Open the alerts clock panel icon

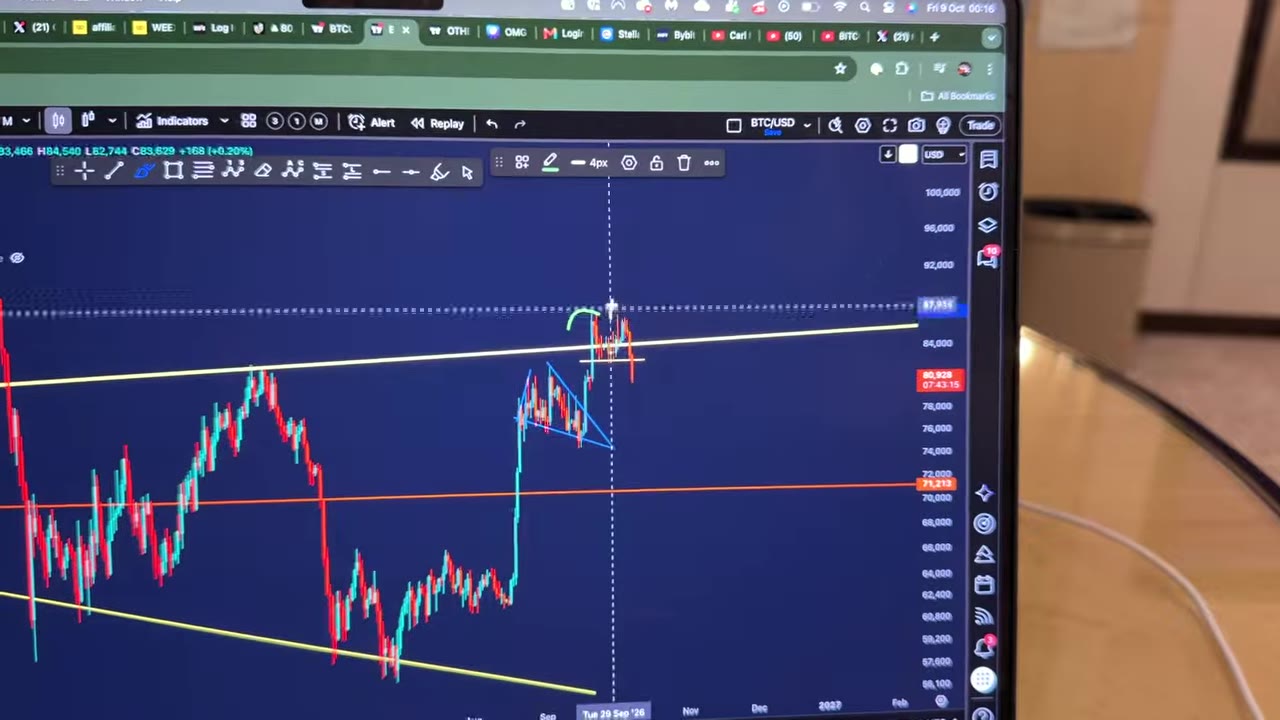point(988,192)
